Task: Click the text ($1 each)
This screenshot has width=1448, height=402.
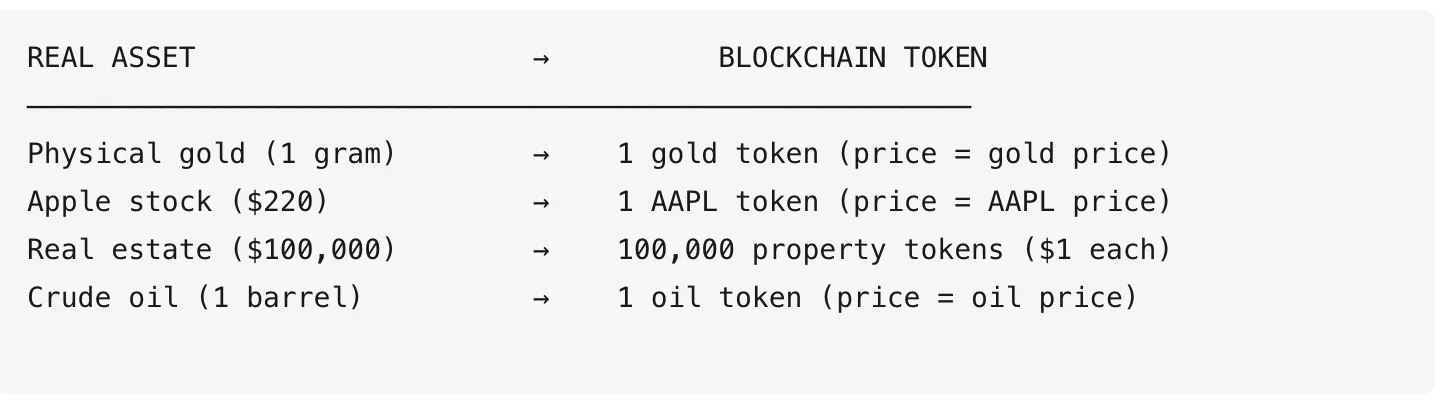Action: point(1096,250)
